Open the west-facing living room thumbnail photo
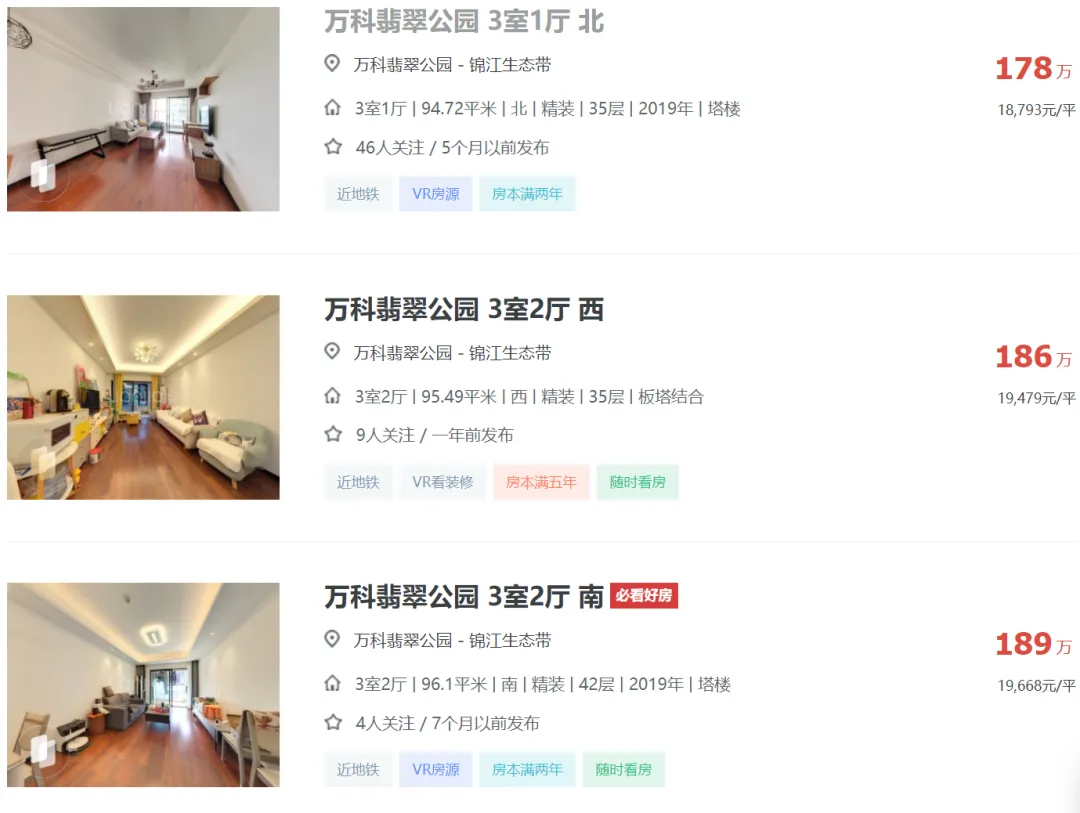The image size is (1080, 813). click(143, 397)
